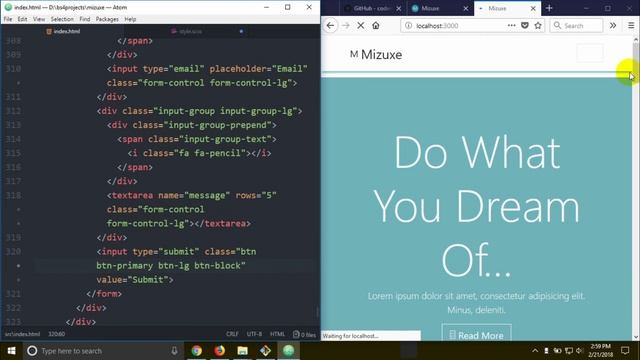Screen dimensions: 640x360
Task: Click the UTF-8 encoding selector
Action: (x=254, y=334)
